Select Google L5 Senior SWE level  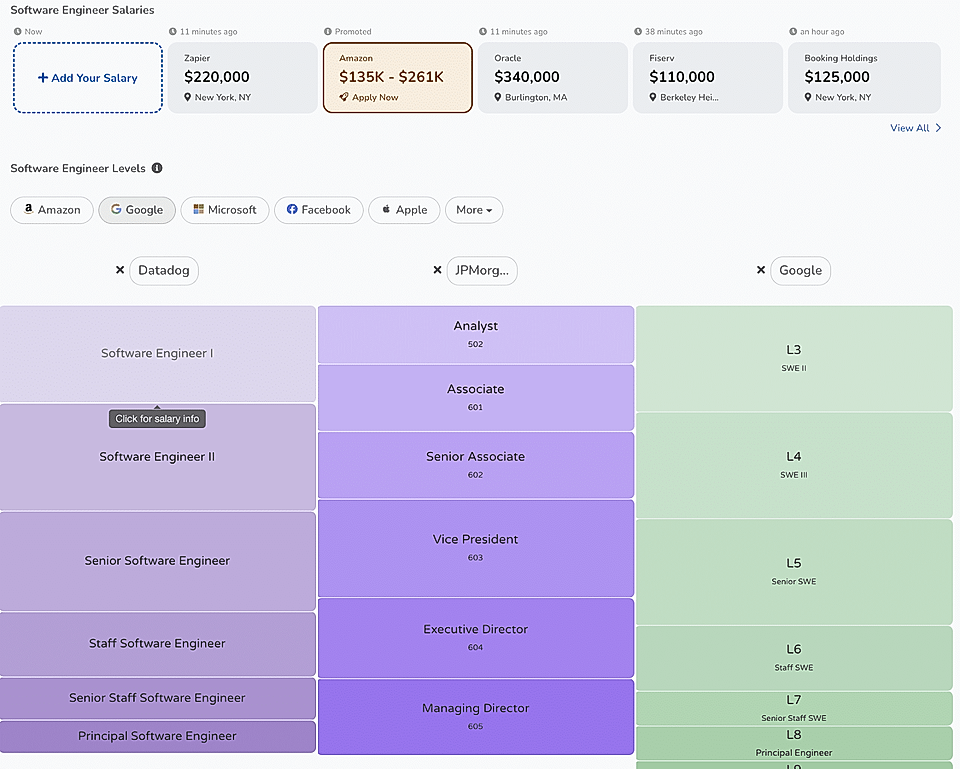pos(794,572)
